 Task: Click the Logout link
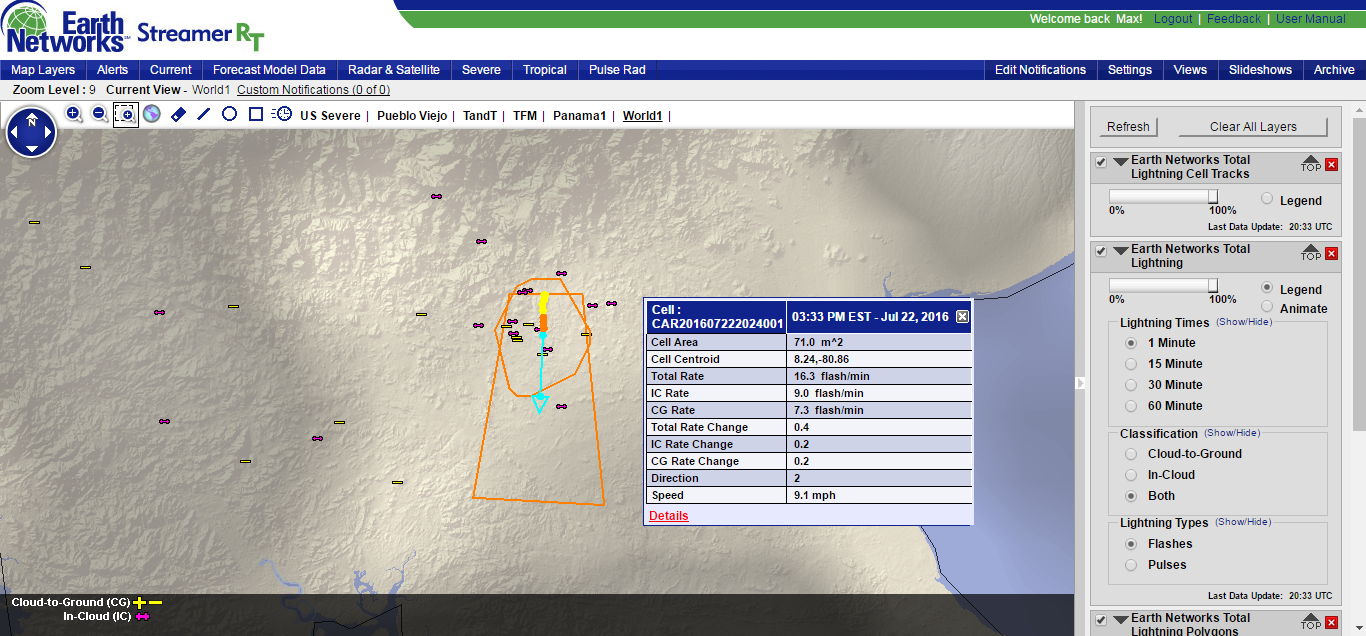click(x=1173, y=19)
